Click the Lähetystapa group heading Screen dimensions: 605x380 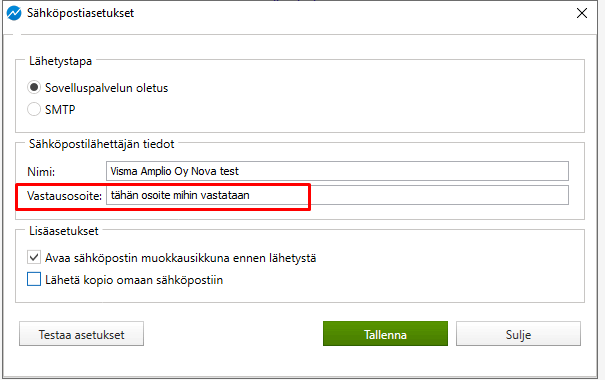coord(61,61)
